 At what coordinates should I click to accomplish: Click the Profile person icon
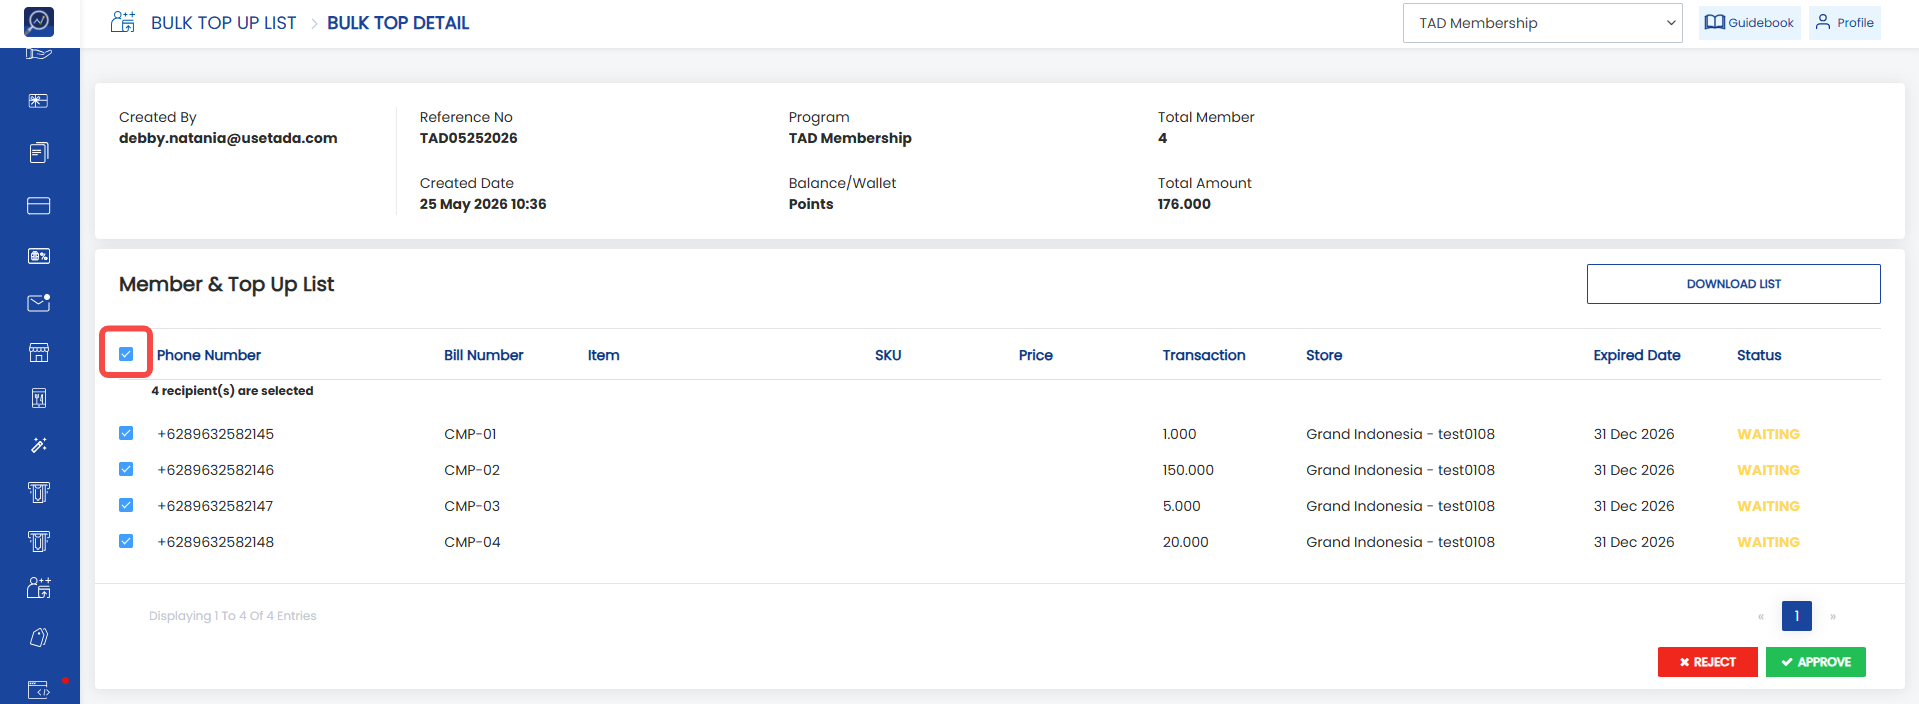click(1823, 22)
